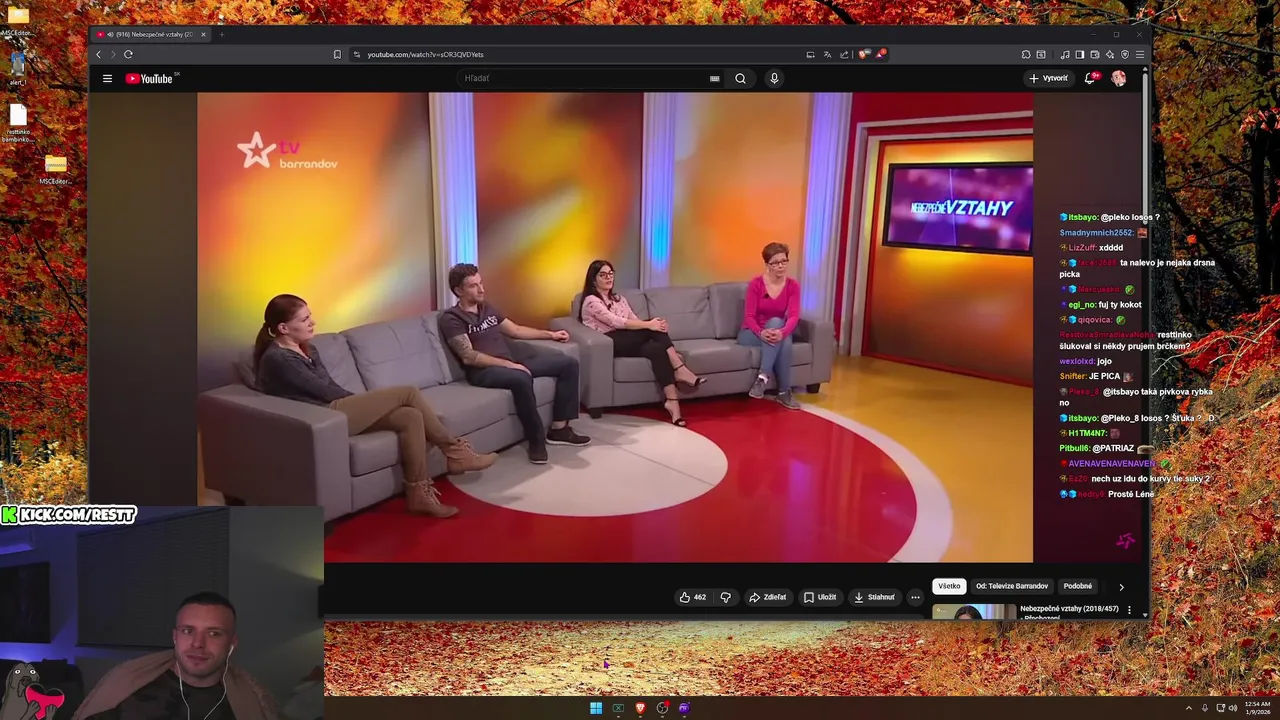This screenshot has height=720, width=1280.
Task: Open the YouTube account avatar menu
Action: pos(1118,78)
